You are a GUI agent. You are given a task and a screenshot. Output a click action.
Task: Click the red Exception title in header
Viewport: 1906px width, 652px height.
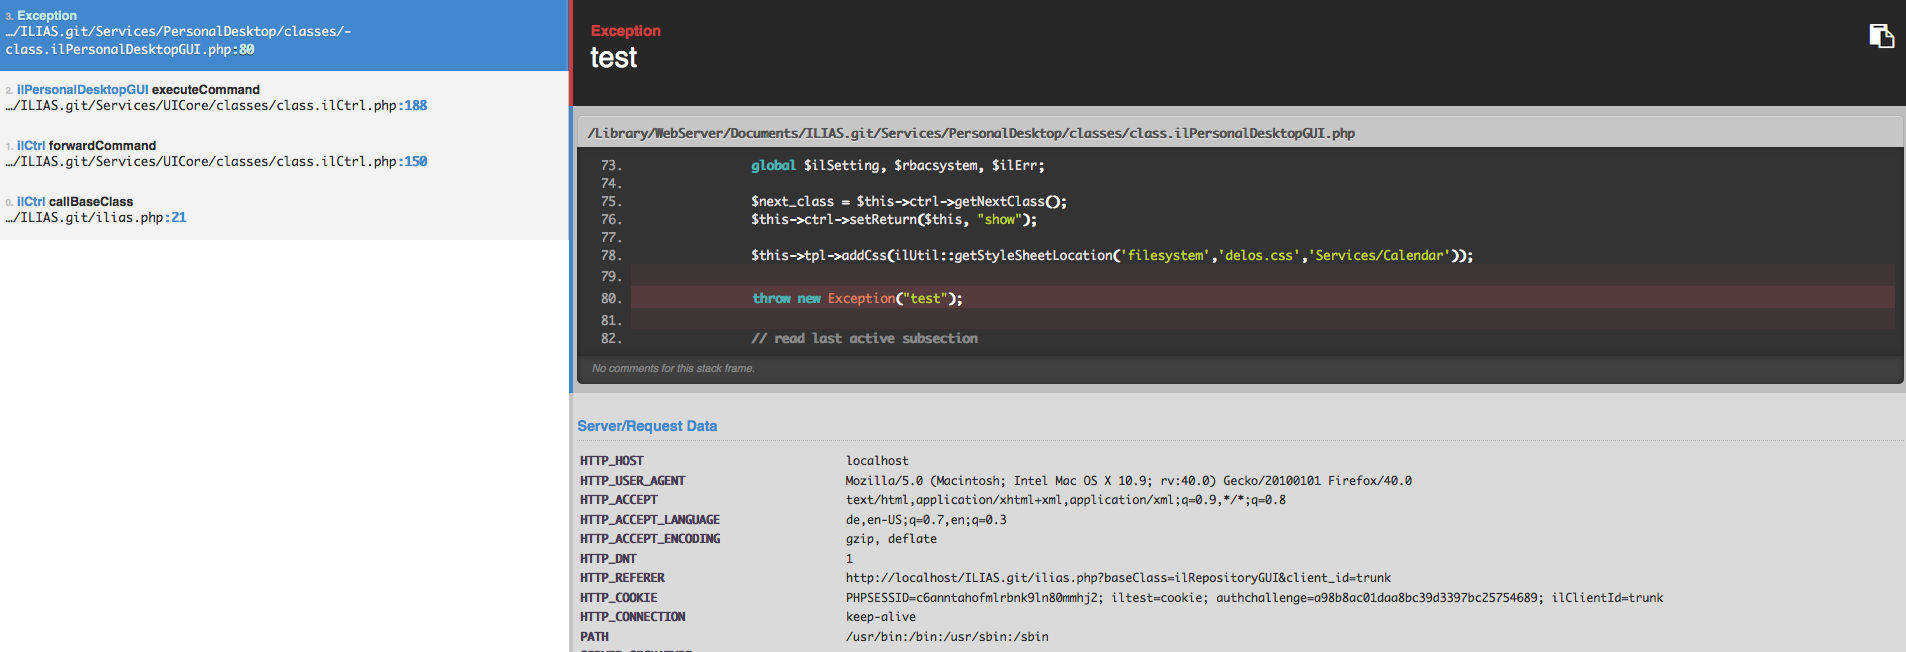[x=625, y=31]
